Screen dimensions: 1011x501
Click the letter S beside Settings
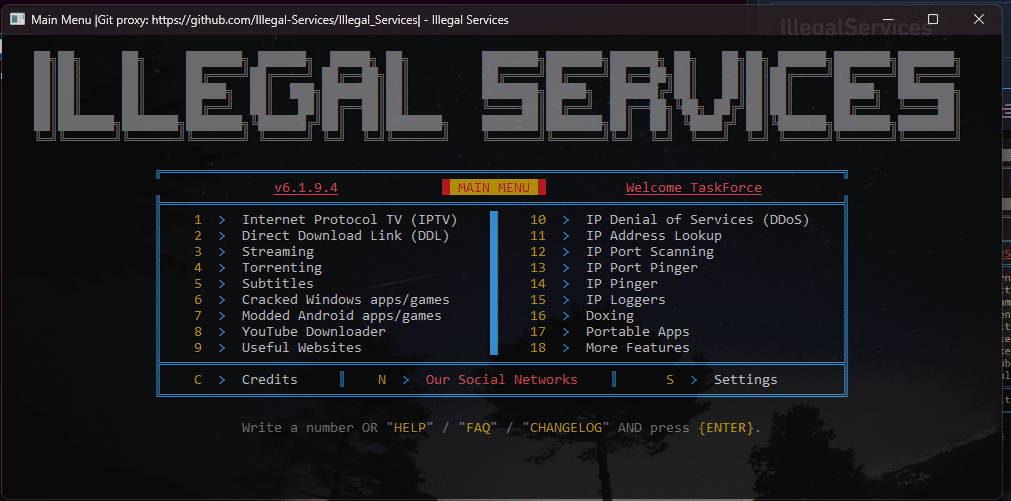670,380
